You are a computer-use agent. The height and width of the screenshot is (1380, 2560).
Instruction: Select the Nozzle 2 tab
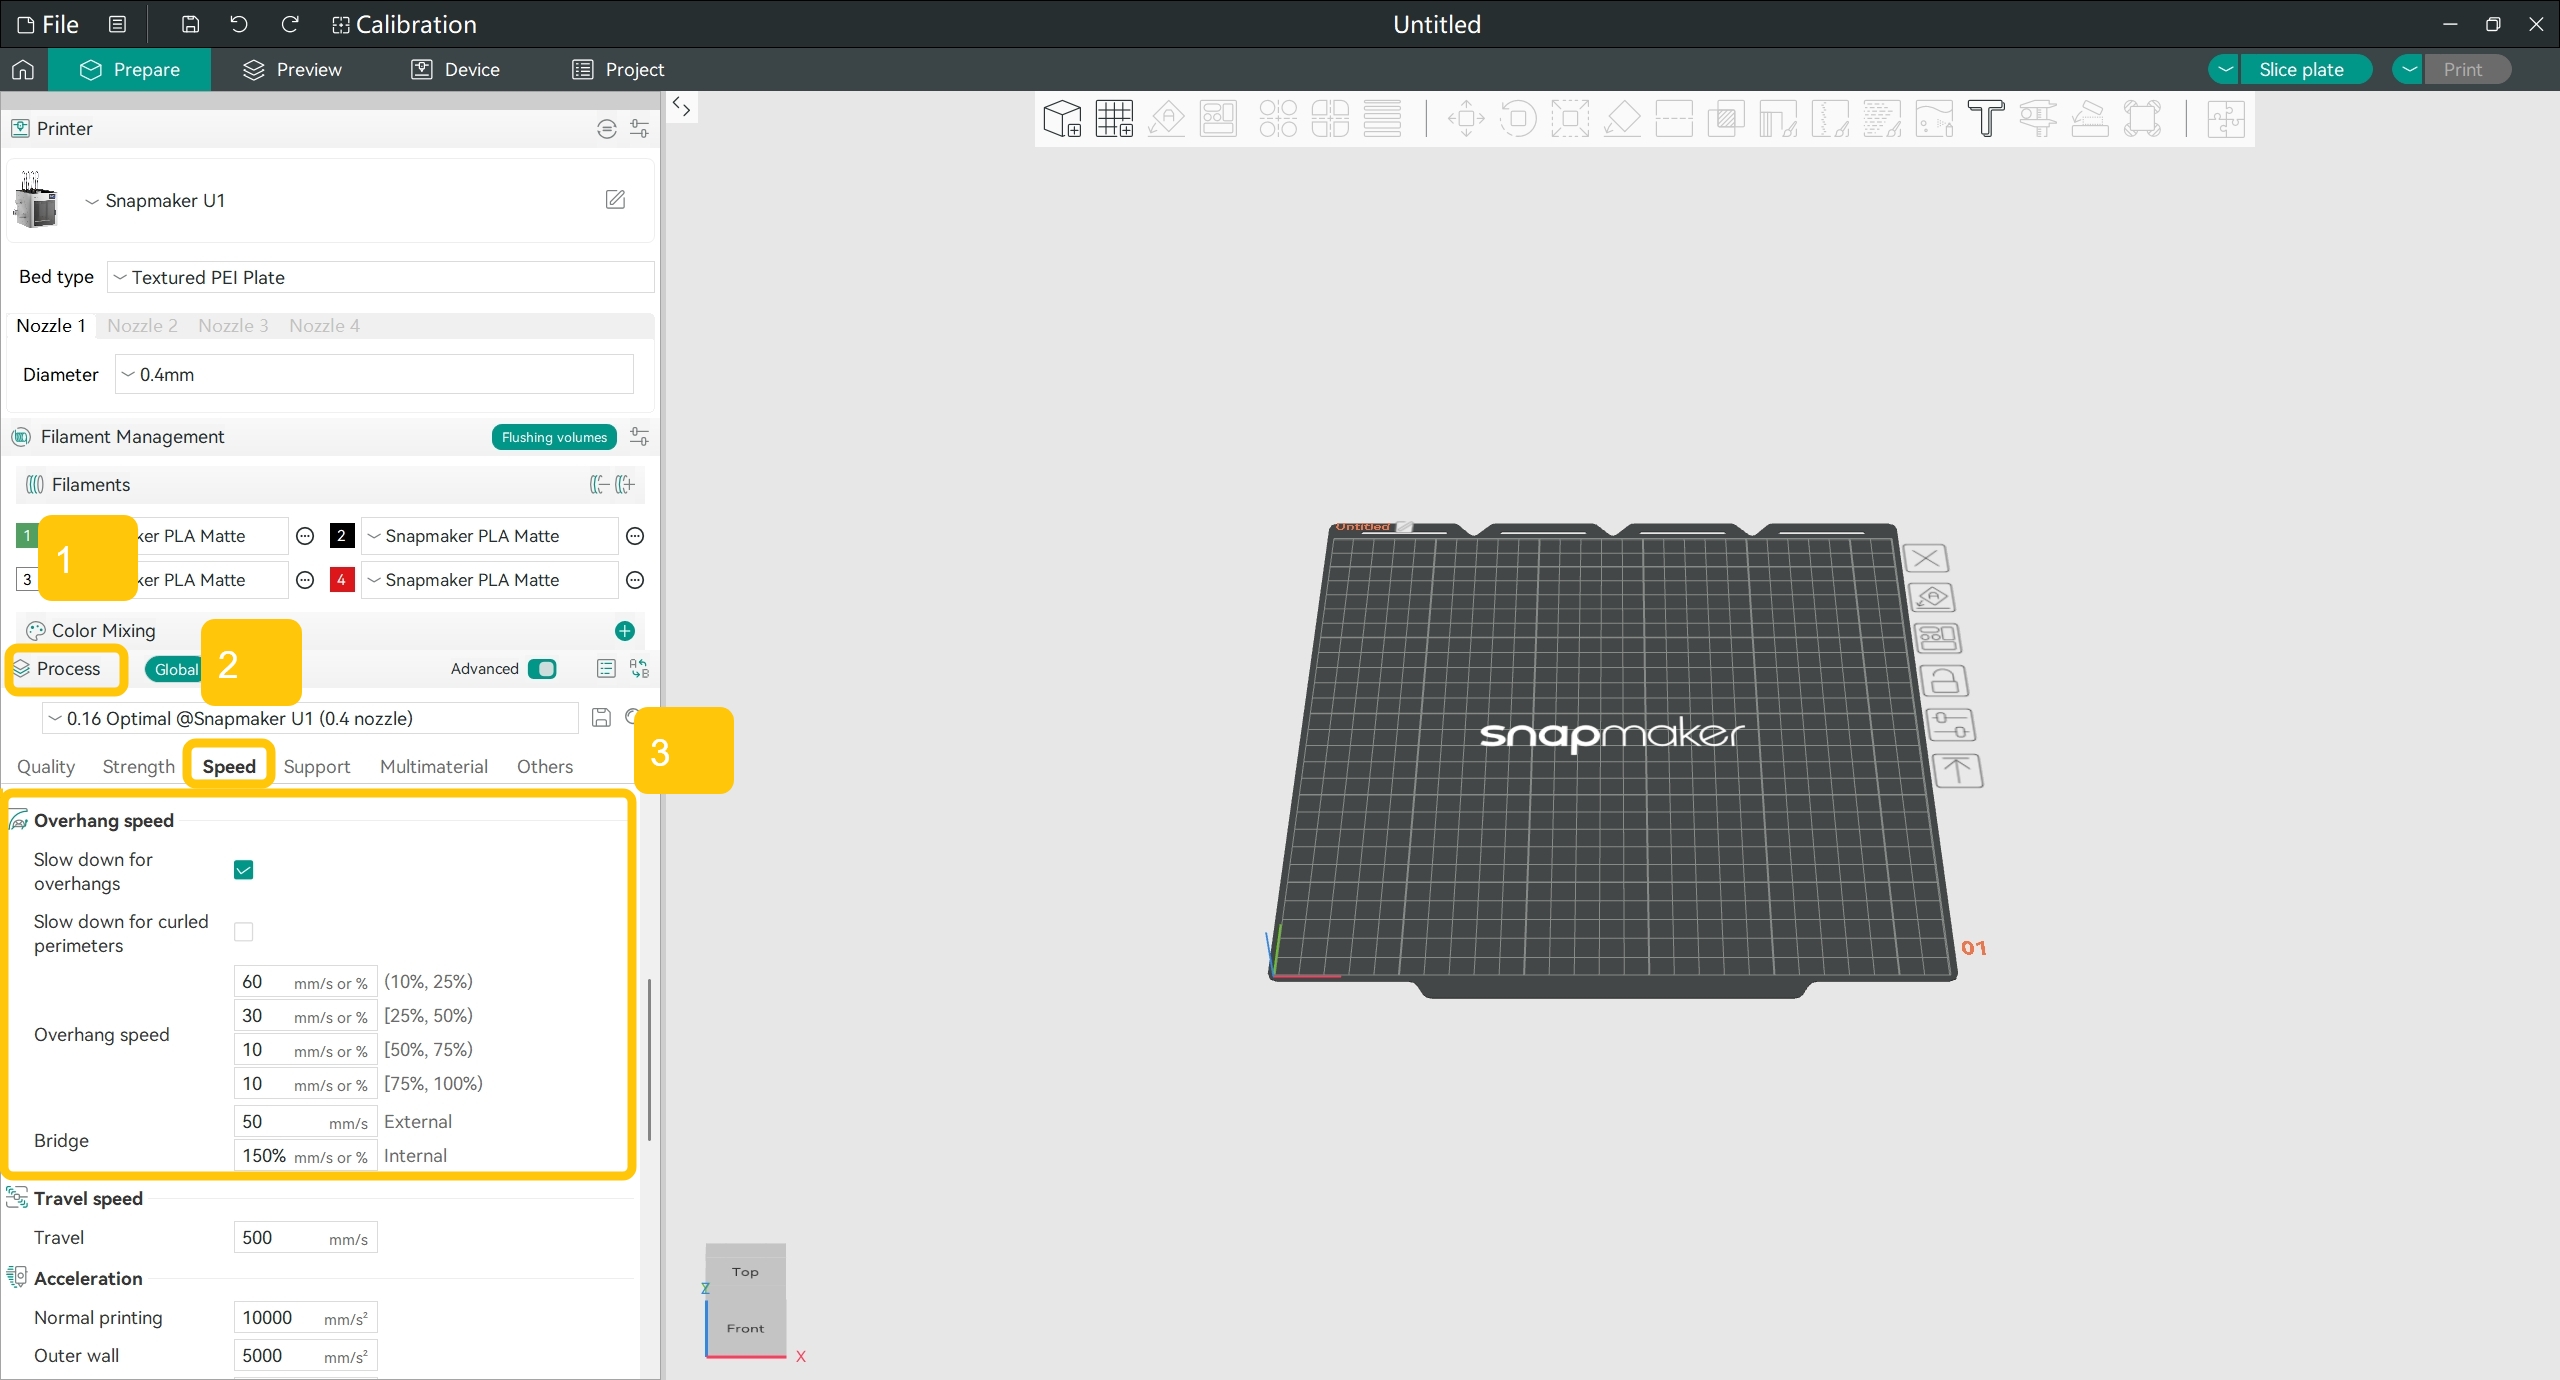point(142,326)
